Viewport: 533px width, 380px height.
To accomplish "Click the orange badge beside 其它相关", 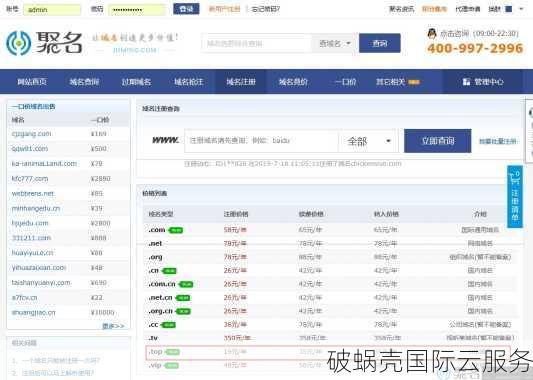I will click(414, 82).
